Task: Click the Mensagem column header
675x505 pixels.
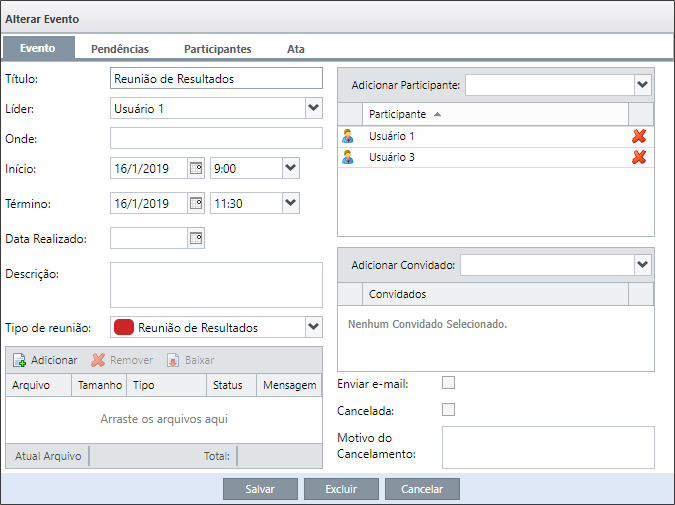Action: [x=289, y=385]
